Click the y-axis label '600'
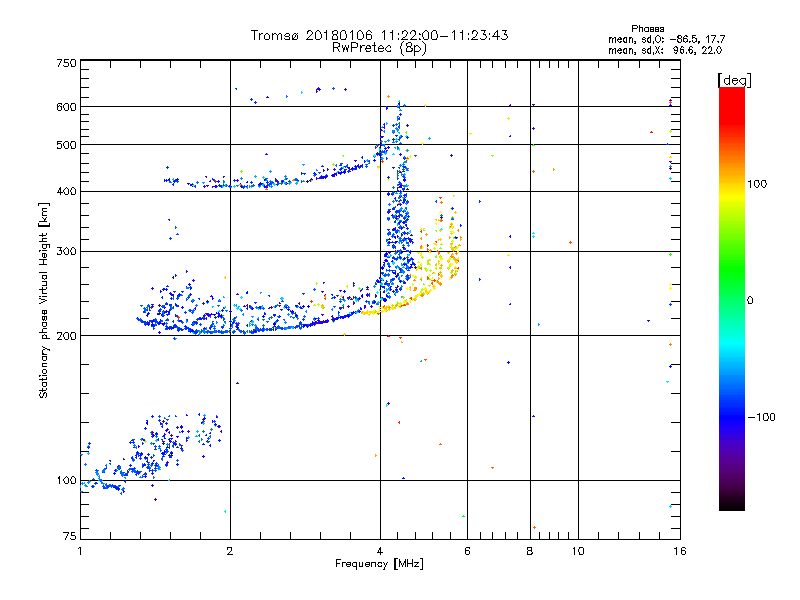Image resolution: width=800 pixels, height=600 pixels. click(x=66, y=107)
